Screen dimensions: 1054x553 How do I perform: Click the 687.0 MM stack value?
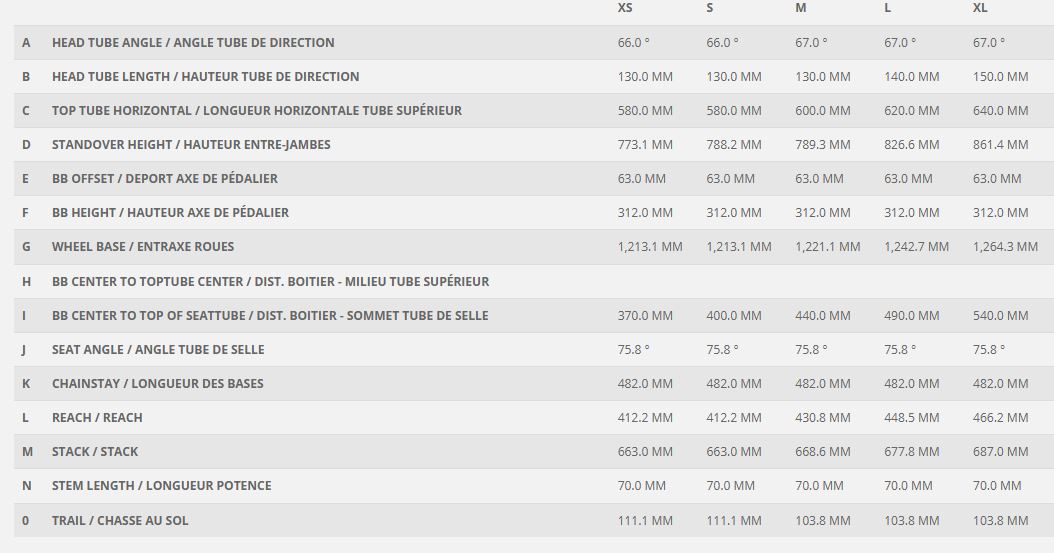click(1000, 452)
